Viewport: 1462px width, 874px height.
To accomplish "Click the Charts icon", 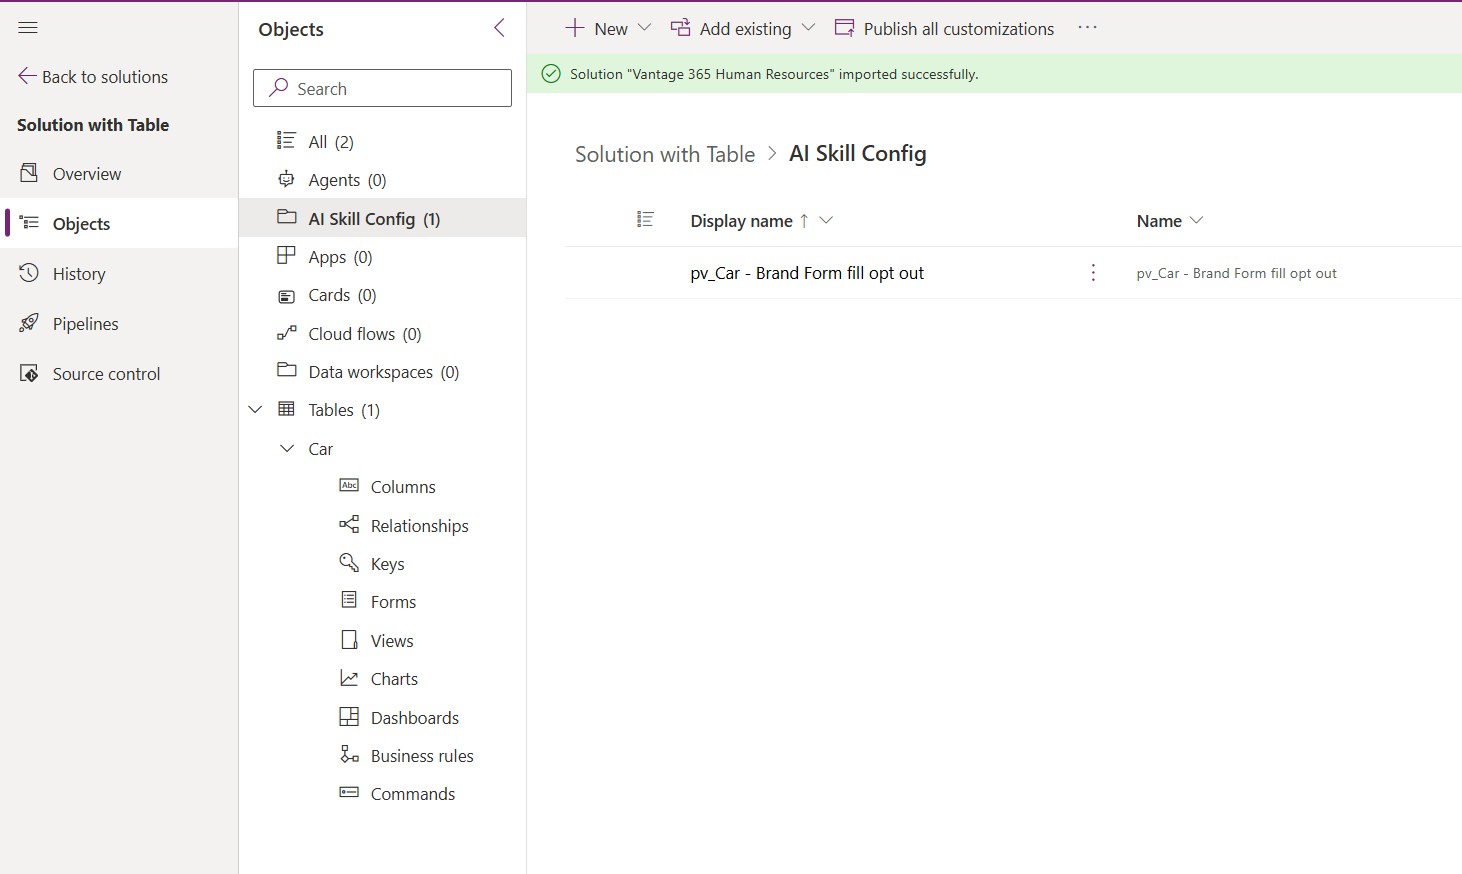I will click(x=349, y=678).
